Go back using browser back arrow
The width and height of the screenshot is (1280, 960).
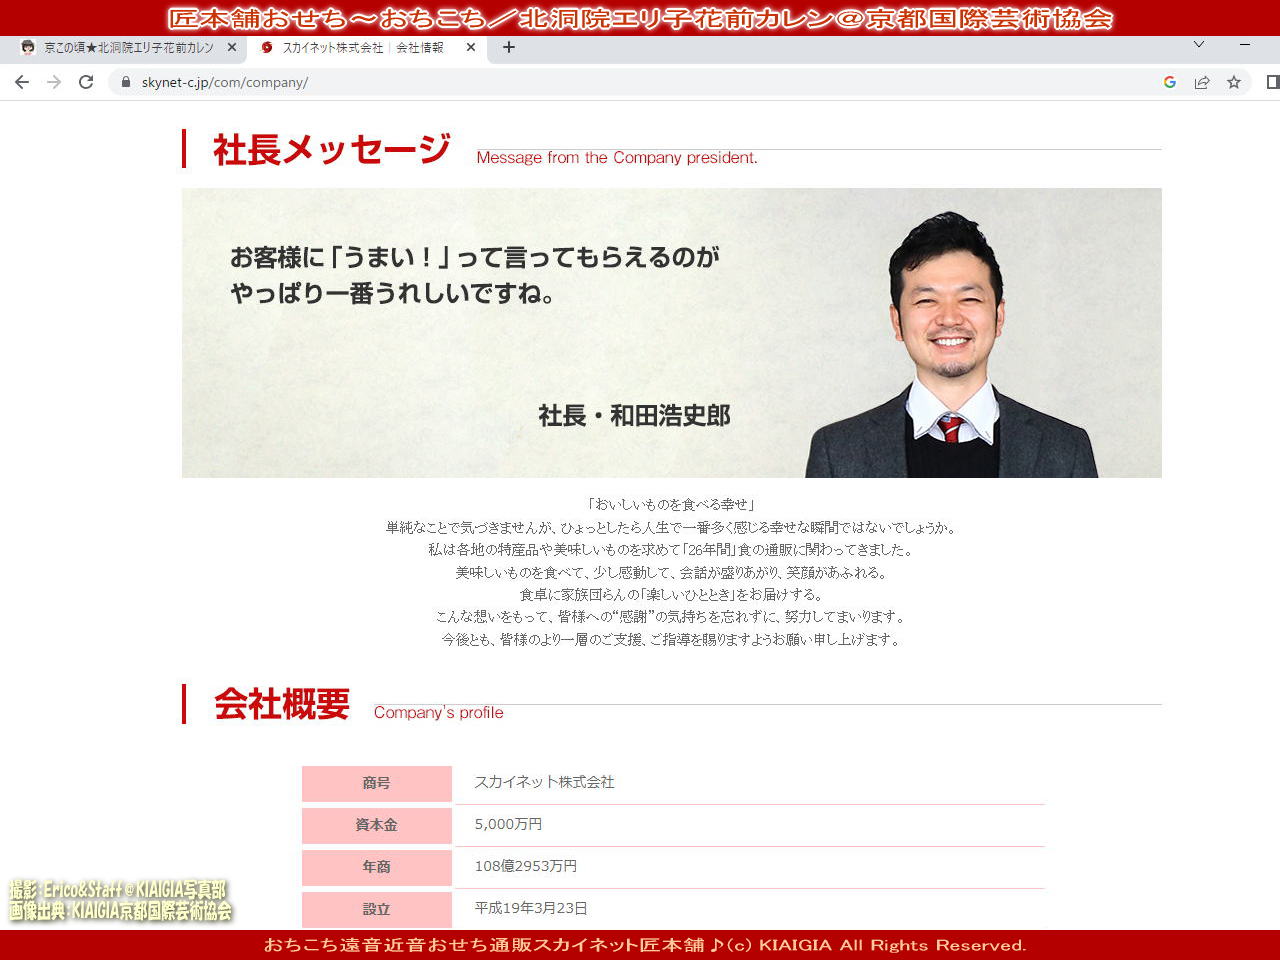(22, 82)
